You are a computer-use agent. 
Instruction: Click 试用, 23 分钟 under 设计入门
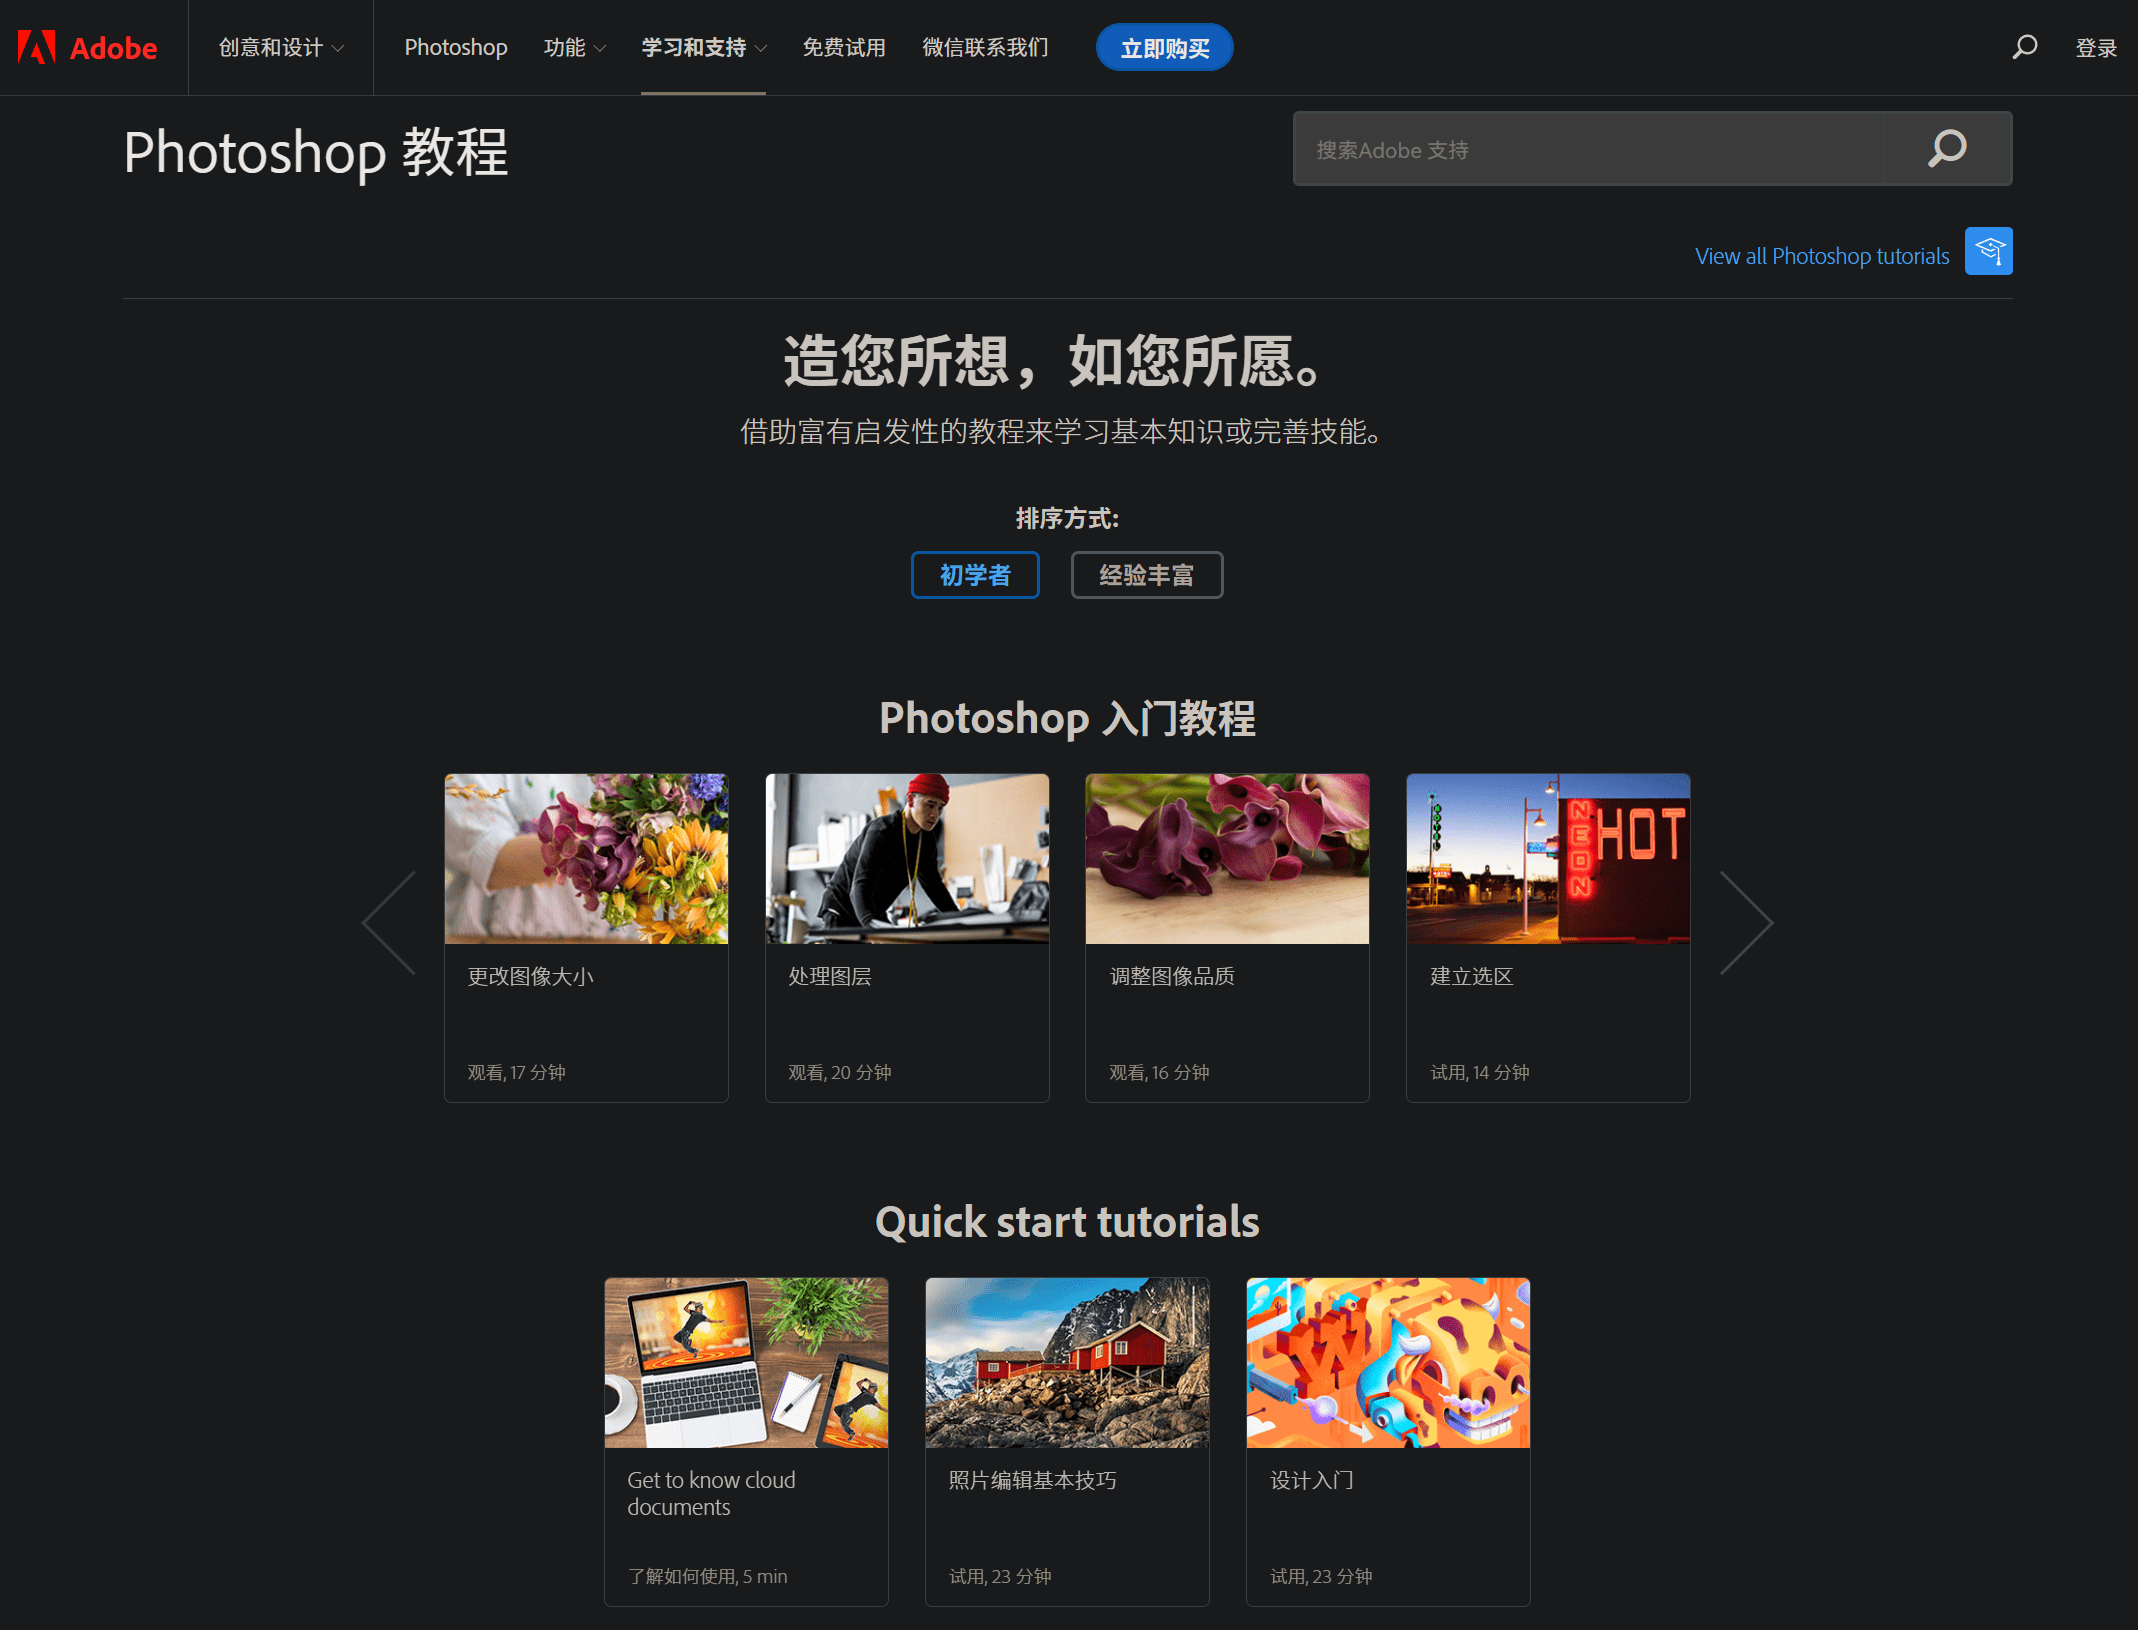pyautogui.click(x=1321, y=1576)
